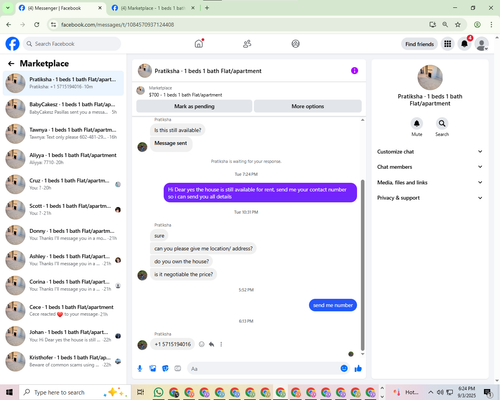Image resolution: width=500 pixels, height=400 pixels.
Task: Open the BabyCakesz conversation
Action: (x=63, y=108)
